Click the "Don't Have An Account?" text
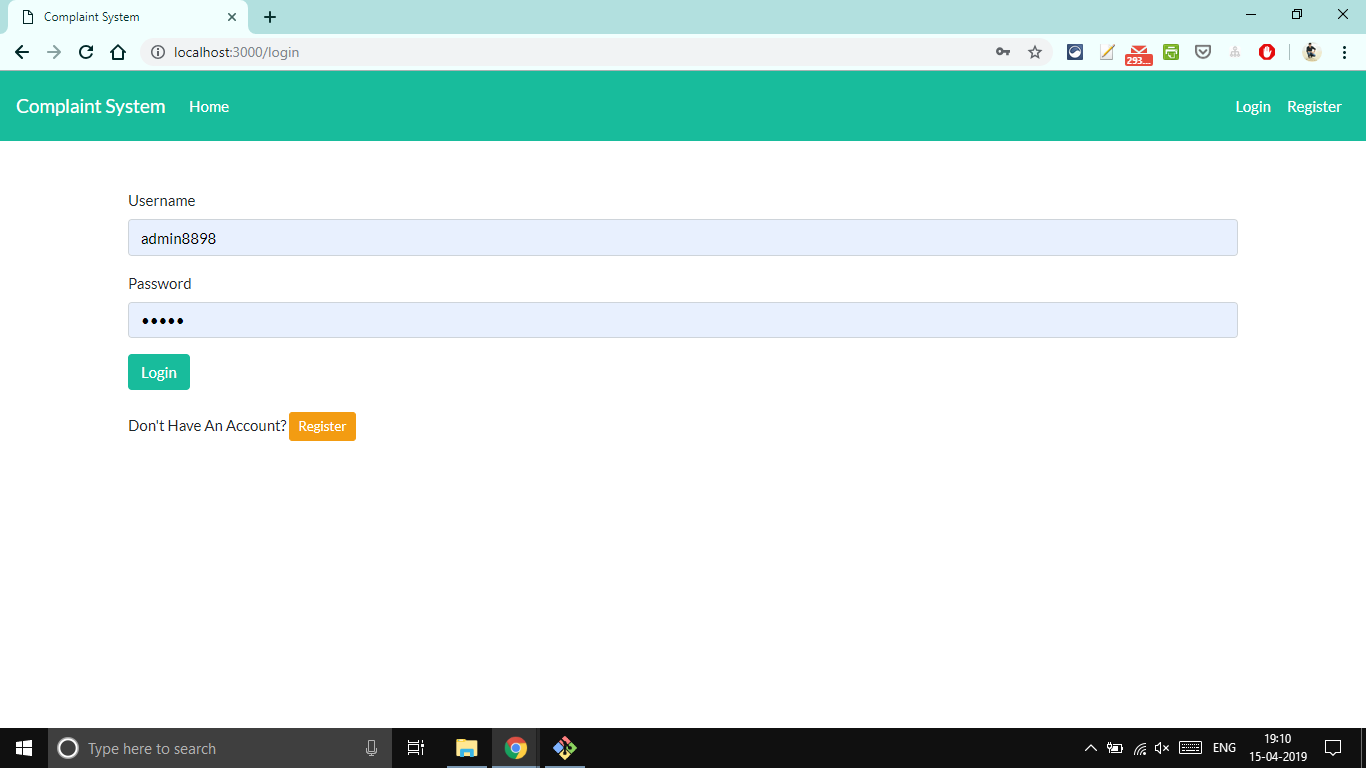This screenshot has height=768, width=1366. click(207, 426)
